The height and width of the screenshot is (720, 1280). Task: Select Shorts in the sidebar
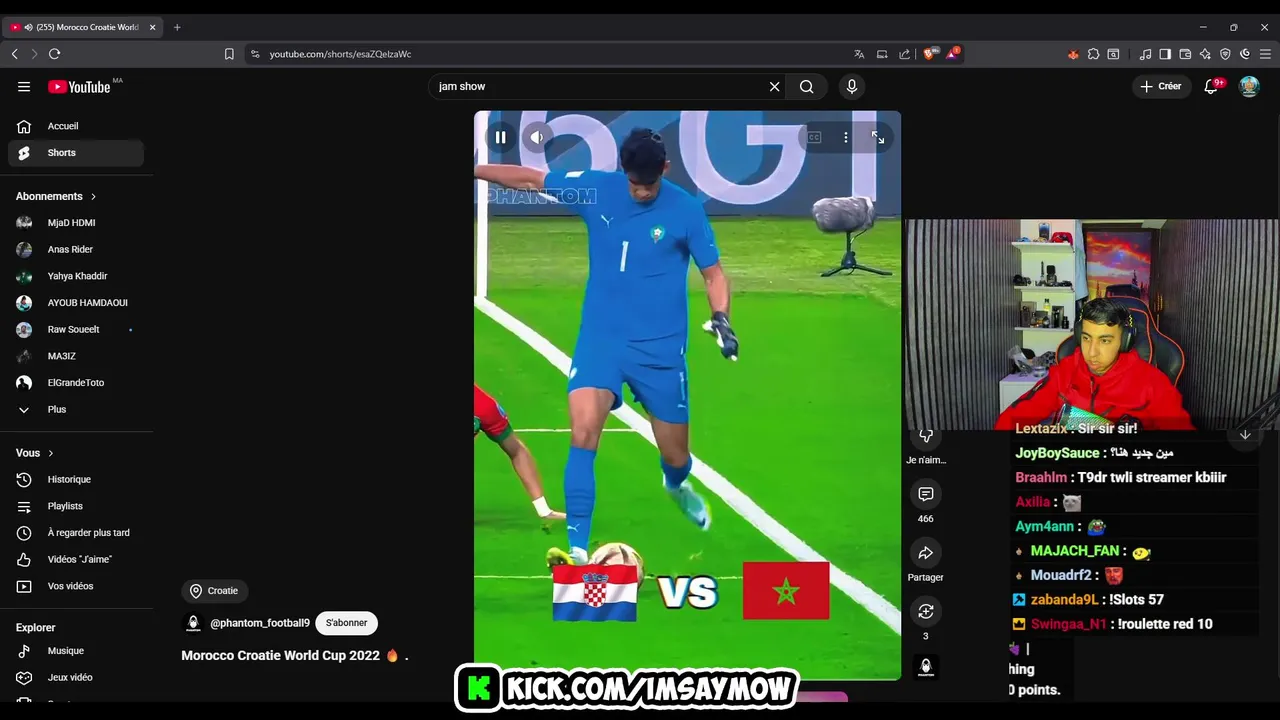pos(76,153)
